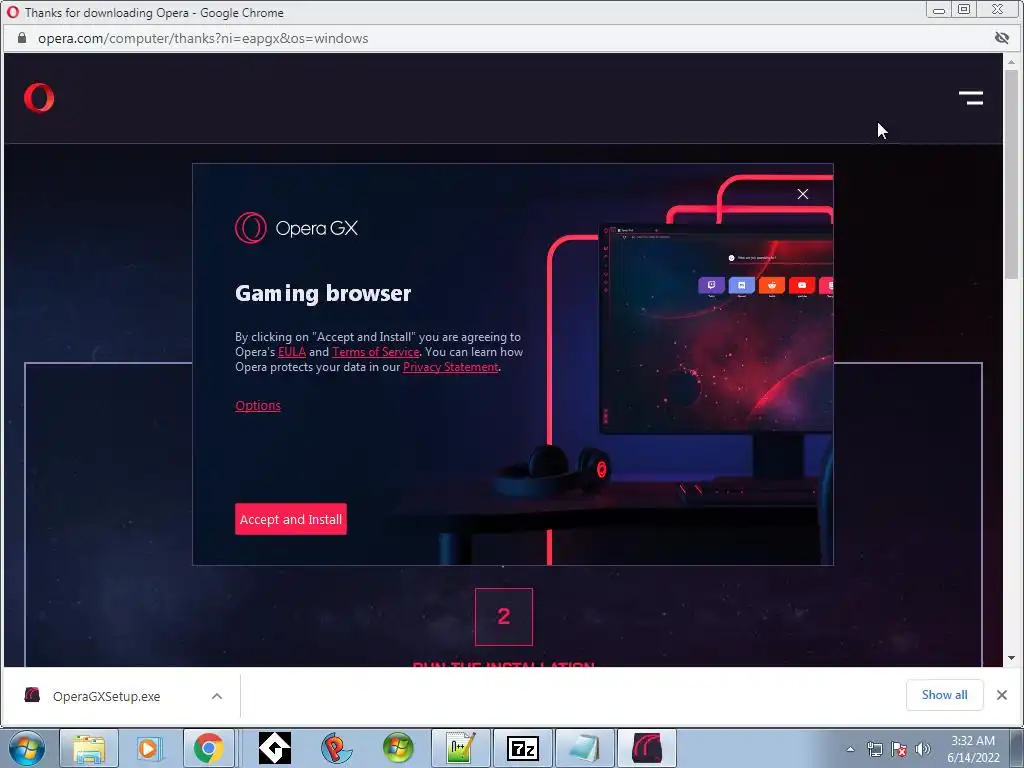The width and height of the screenshot is (1024, 768).
Task: Click the taskbar clock showing 3:32 AM
Action: click(x=973, y=749)
